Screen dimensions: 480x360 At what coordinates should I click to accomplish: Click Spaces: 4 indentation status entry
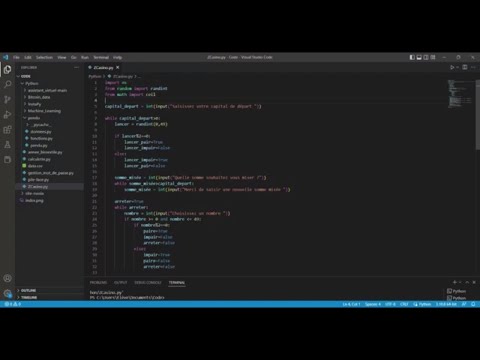(x=373, y=304)
